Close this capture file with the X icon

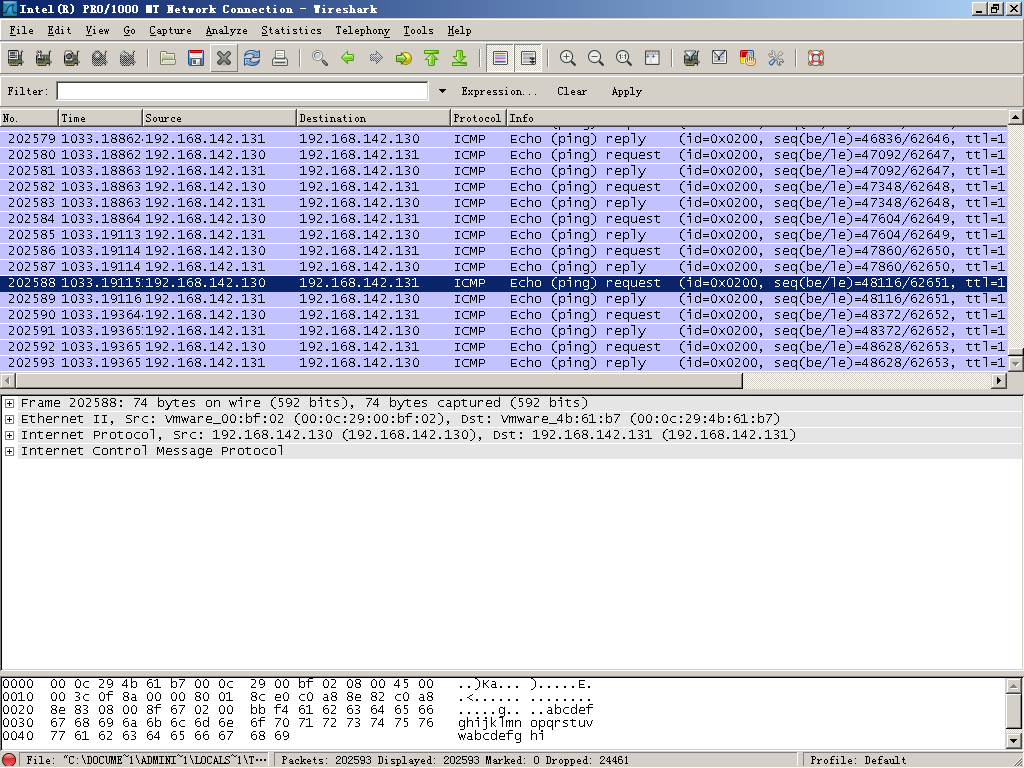(x=224, y=58)
